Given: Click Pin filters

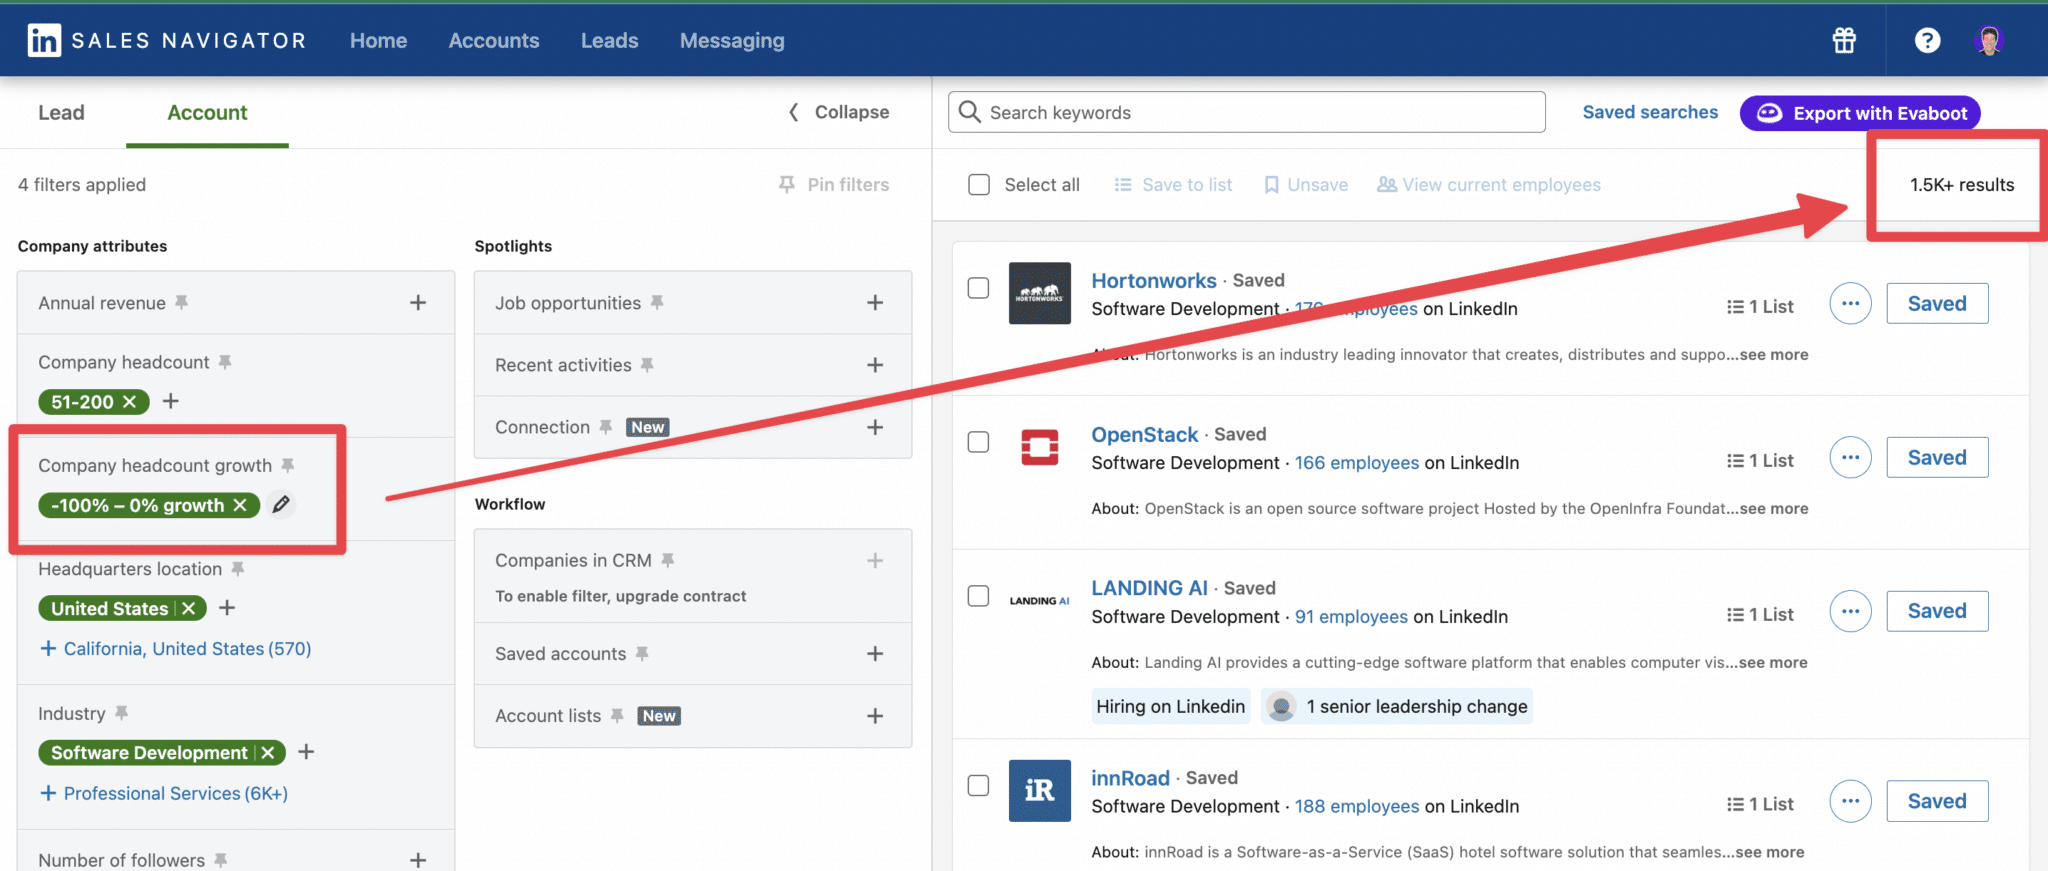Looking at the screenshot, I should coord(834,185).
